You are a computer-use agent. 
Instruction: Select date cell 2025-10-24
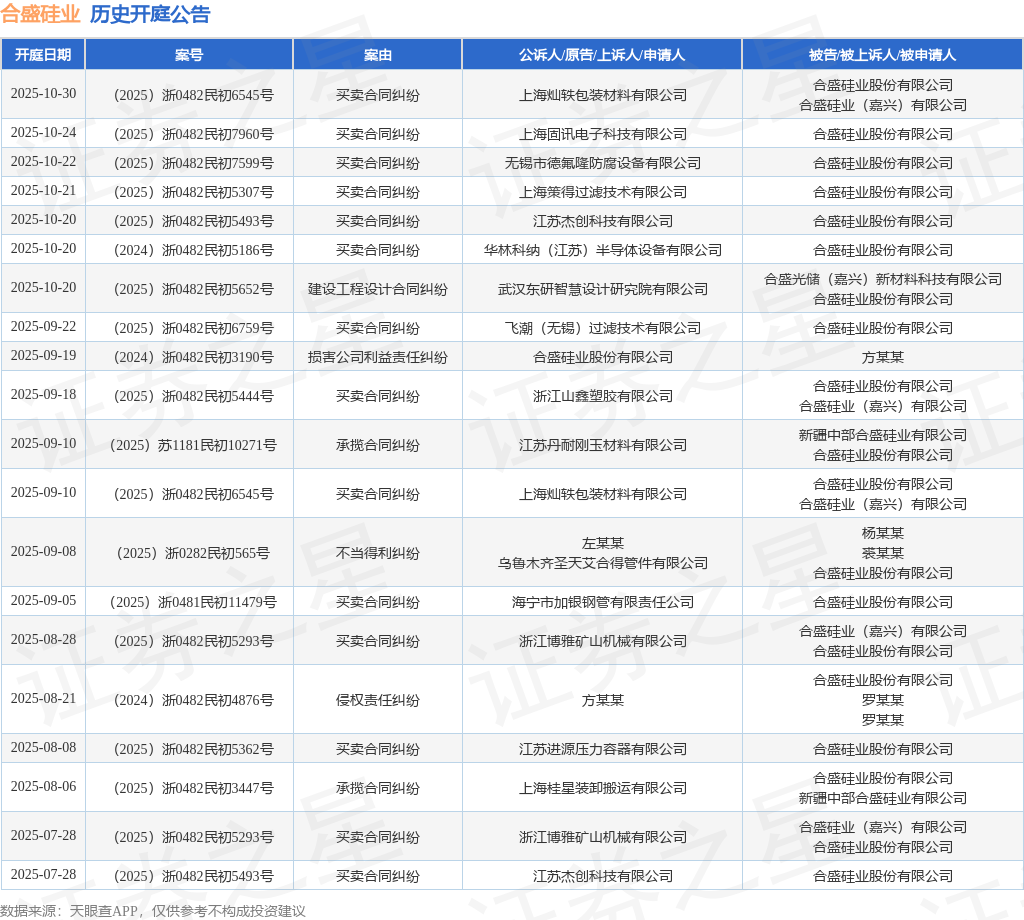43,133
